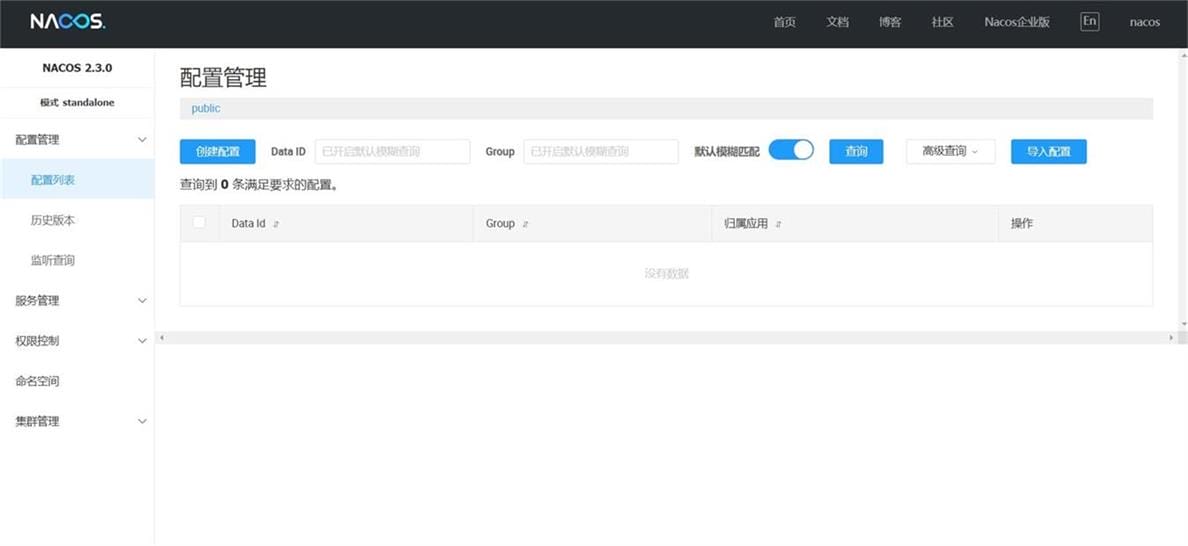Open the 历史版本 menu item

click(53, 220)
